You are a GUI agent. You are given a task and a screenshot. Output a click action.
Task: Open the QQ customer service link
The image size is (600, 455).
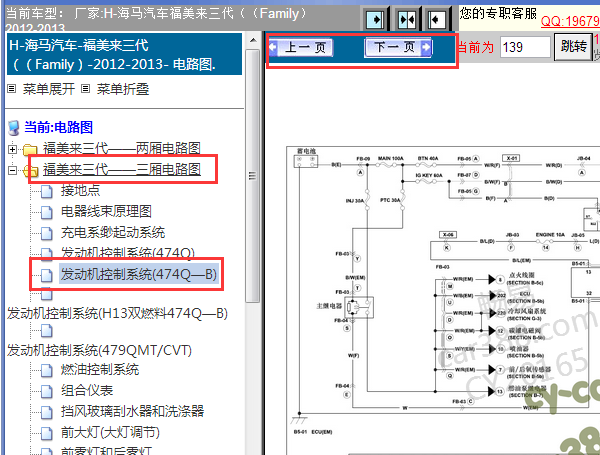pos(570,21)
